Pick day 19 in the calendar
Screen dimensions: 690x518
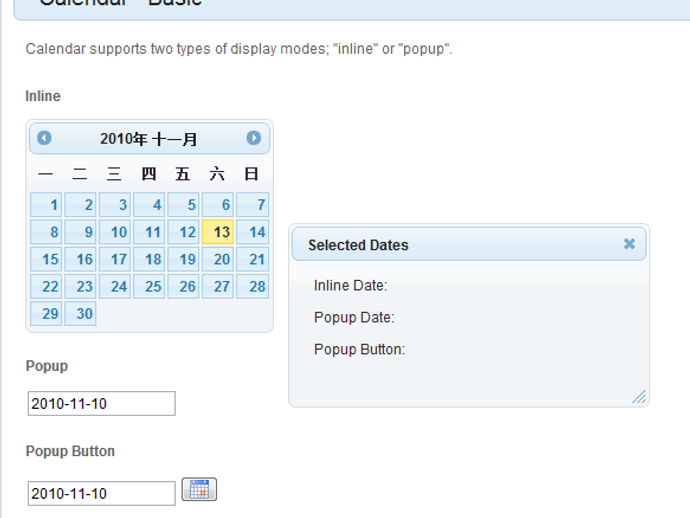tap(184, 259)
